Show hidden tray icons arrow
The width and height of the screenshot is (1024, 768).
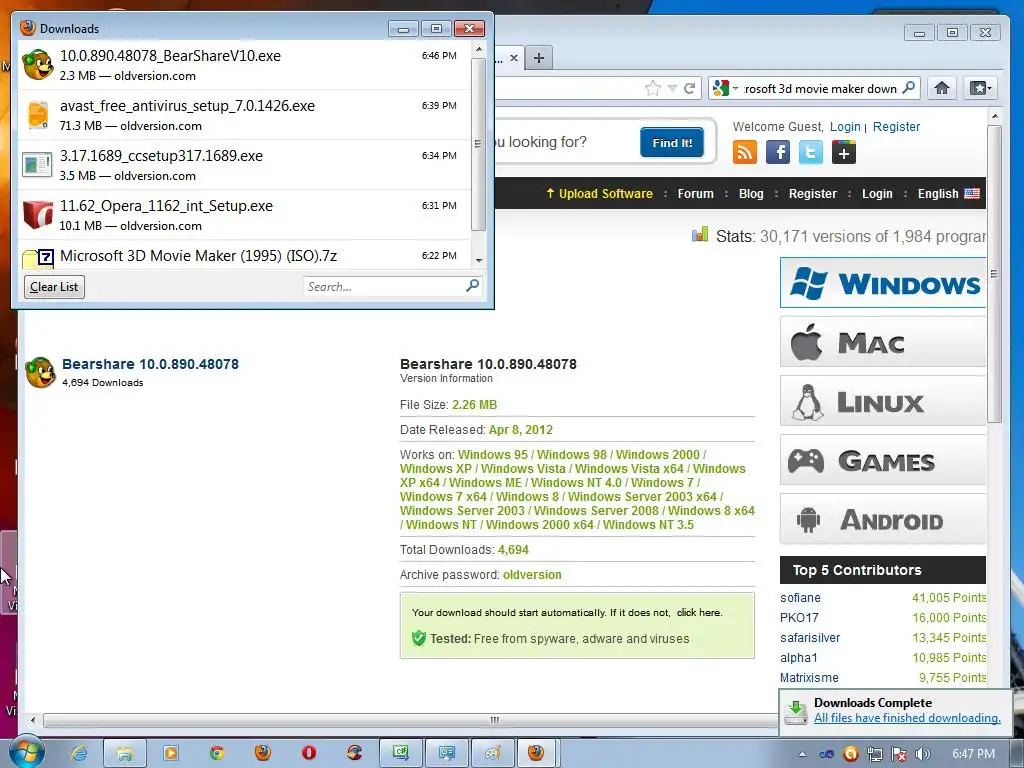pos(802,754)
